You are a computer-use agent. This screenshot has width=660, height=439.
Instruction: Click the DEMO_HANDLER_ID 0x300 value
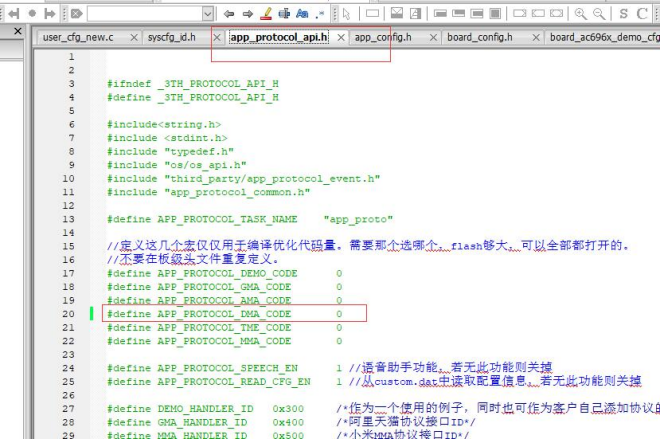point(288,409)
